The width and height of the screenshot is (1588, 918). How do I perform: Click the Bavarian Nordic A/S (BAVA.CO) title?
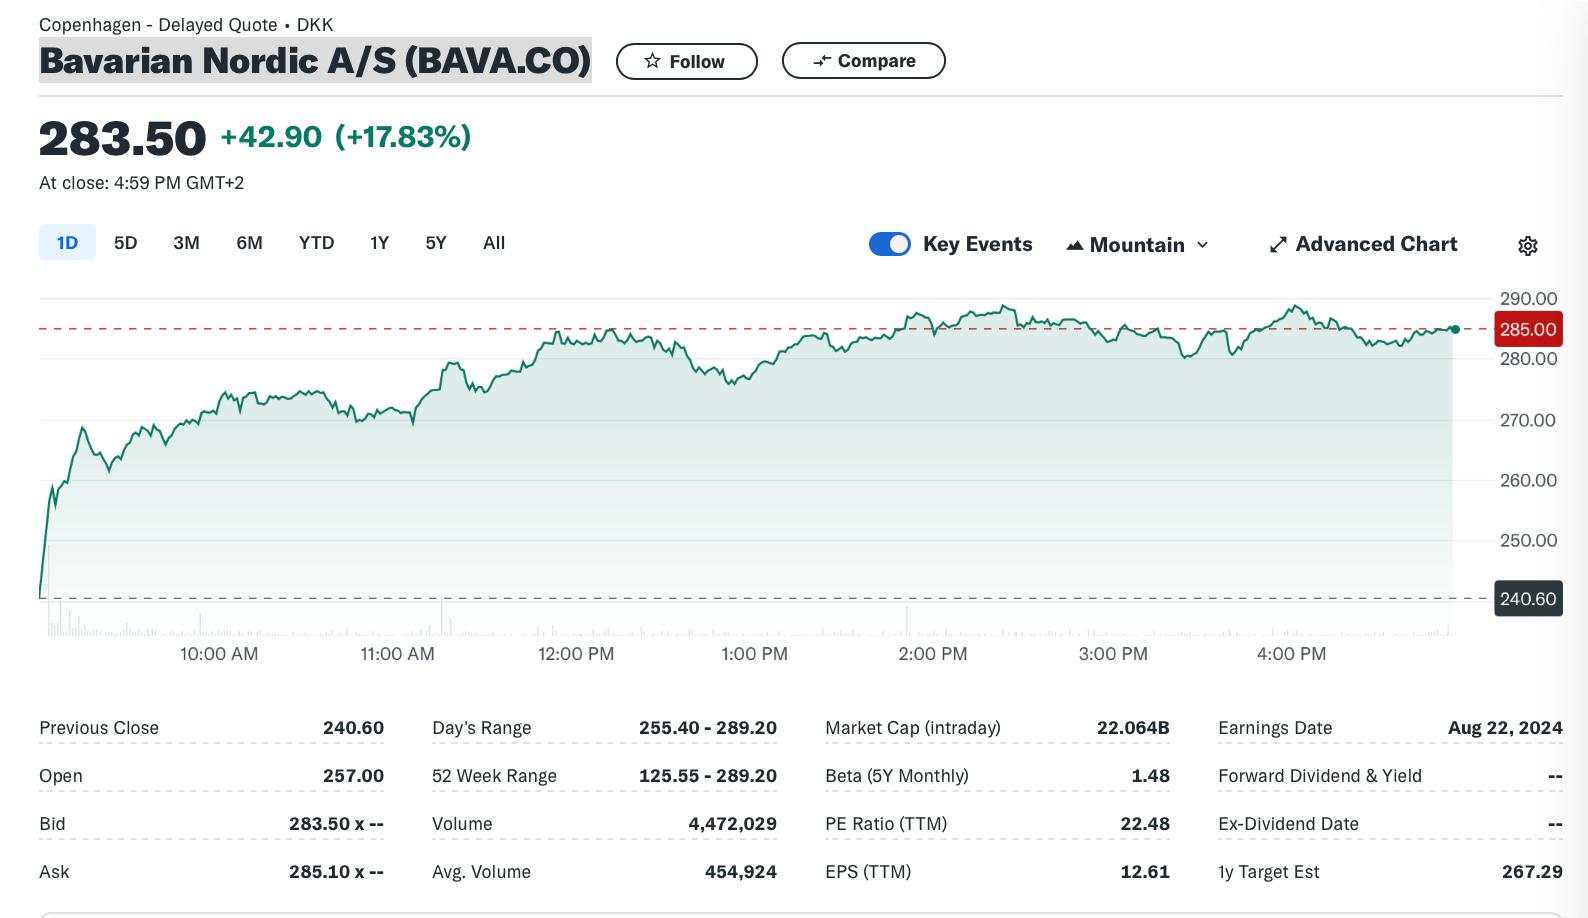coord(315,61)
